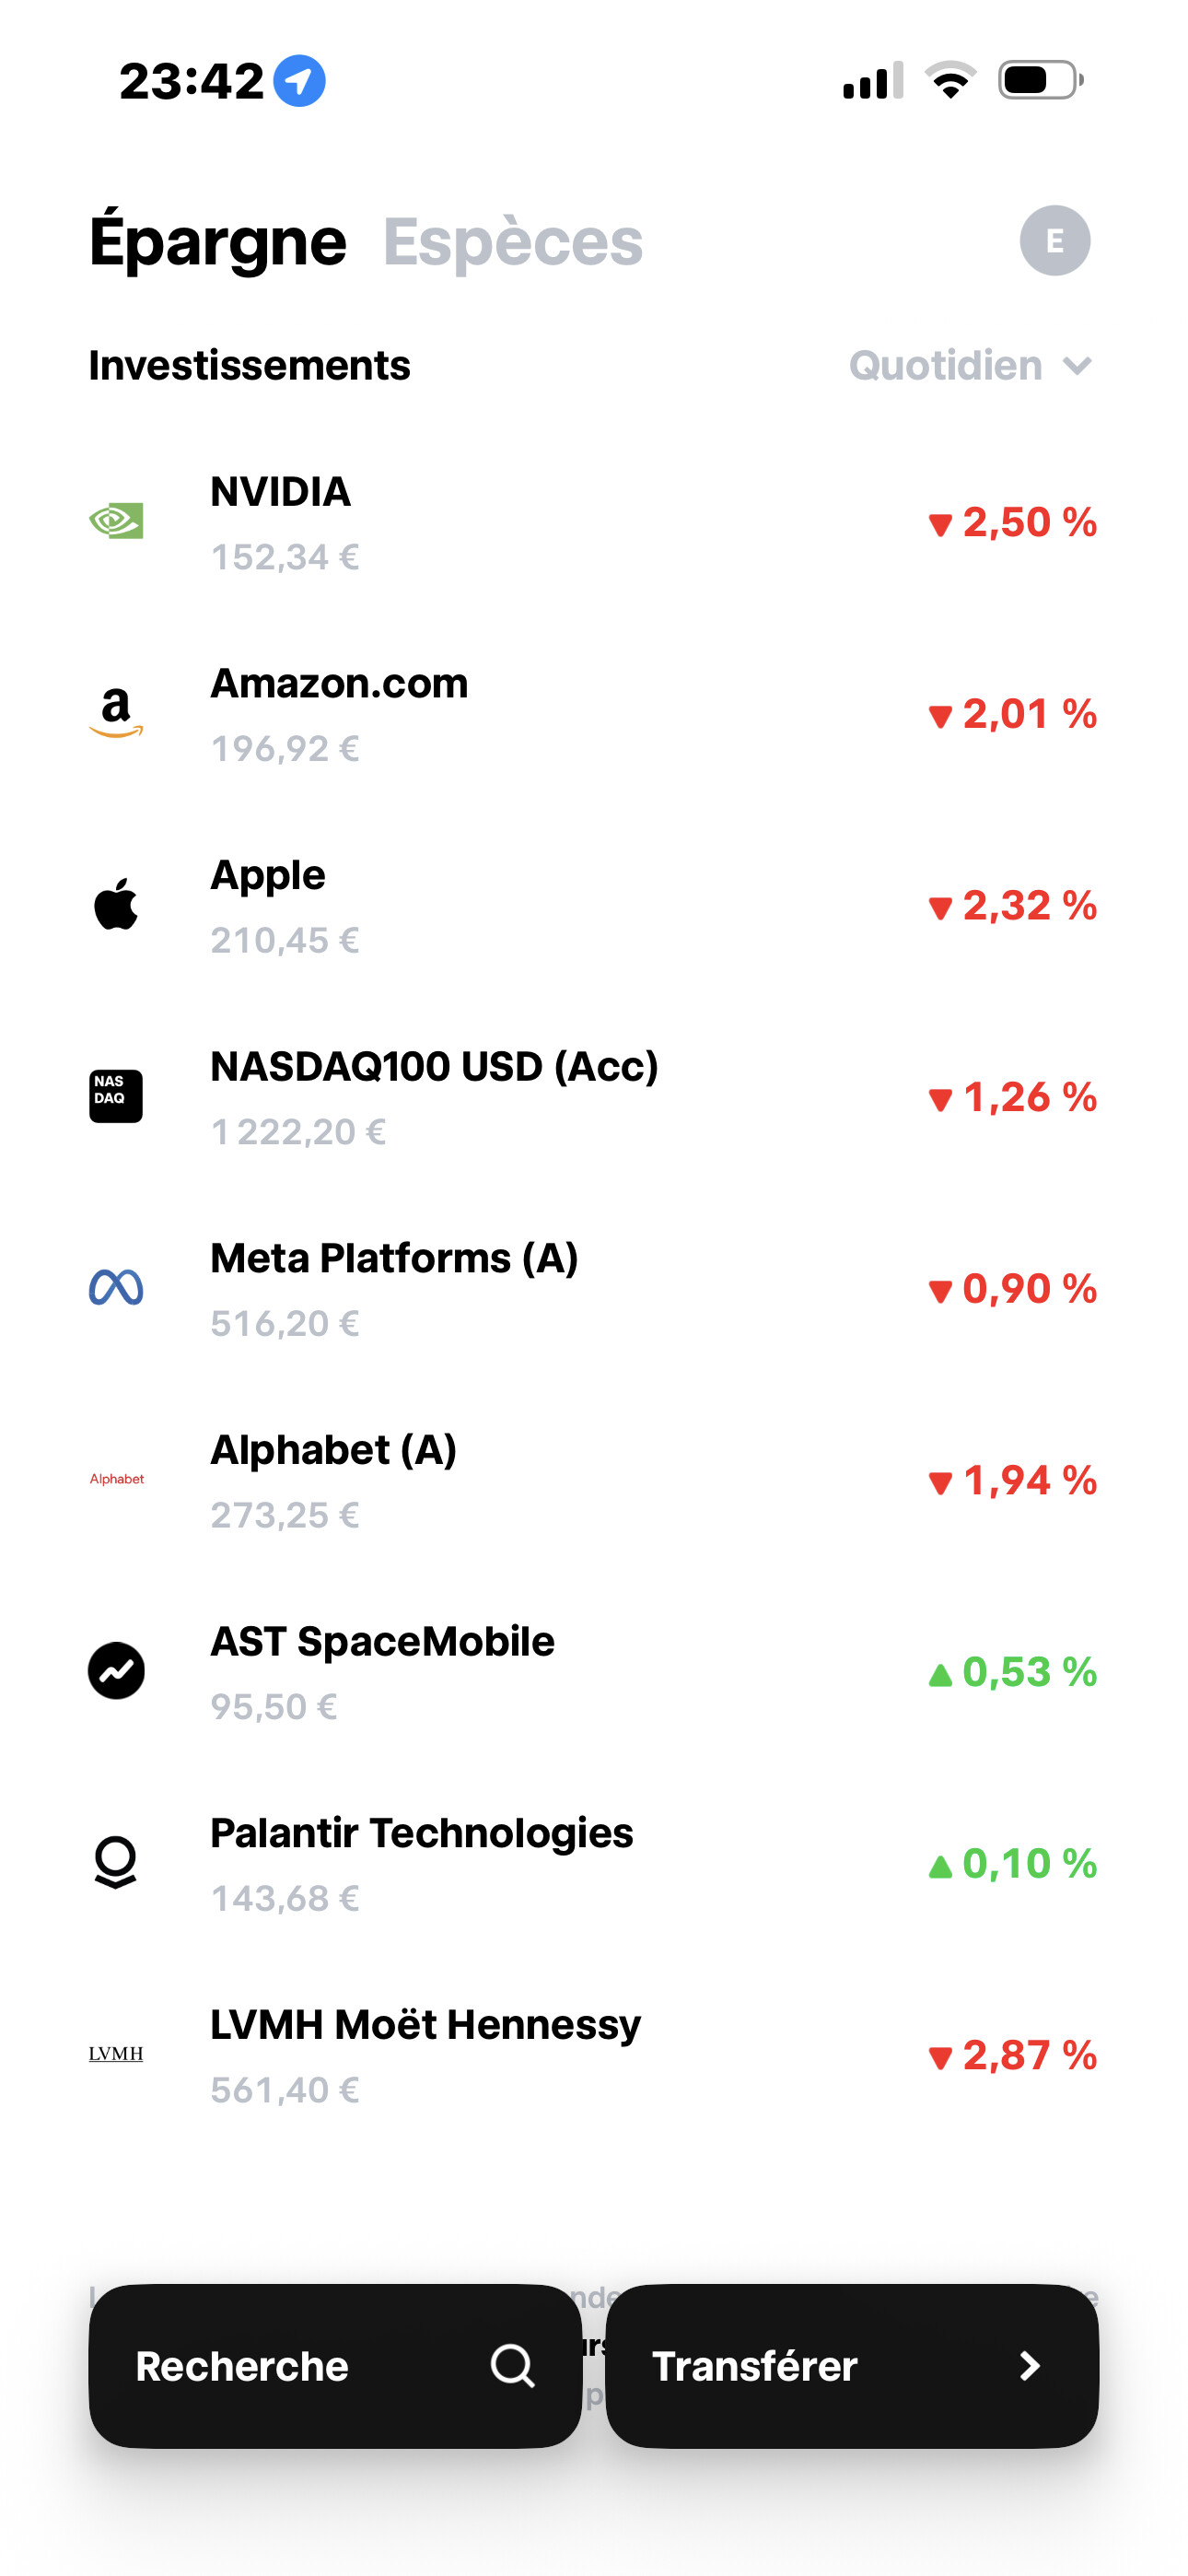
Task: Click the chevron next to Quotidien
Action: click(1077, 366)
